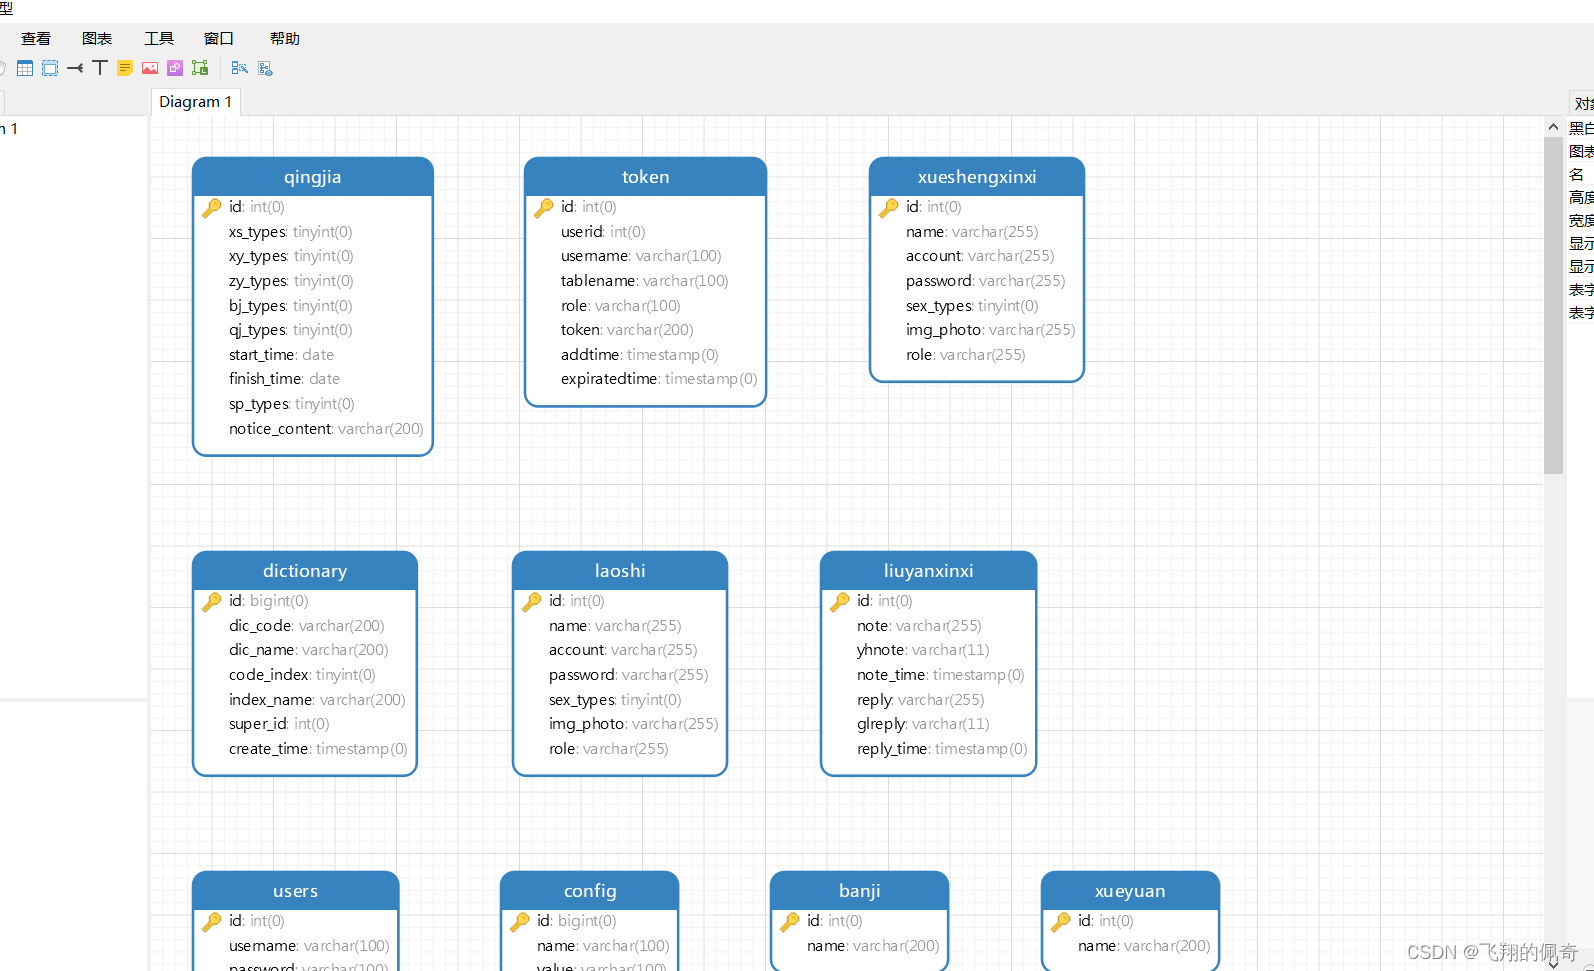
Task: Open the 图表 menu
Action: pyautogui.click(x=97, y=38)
